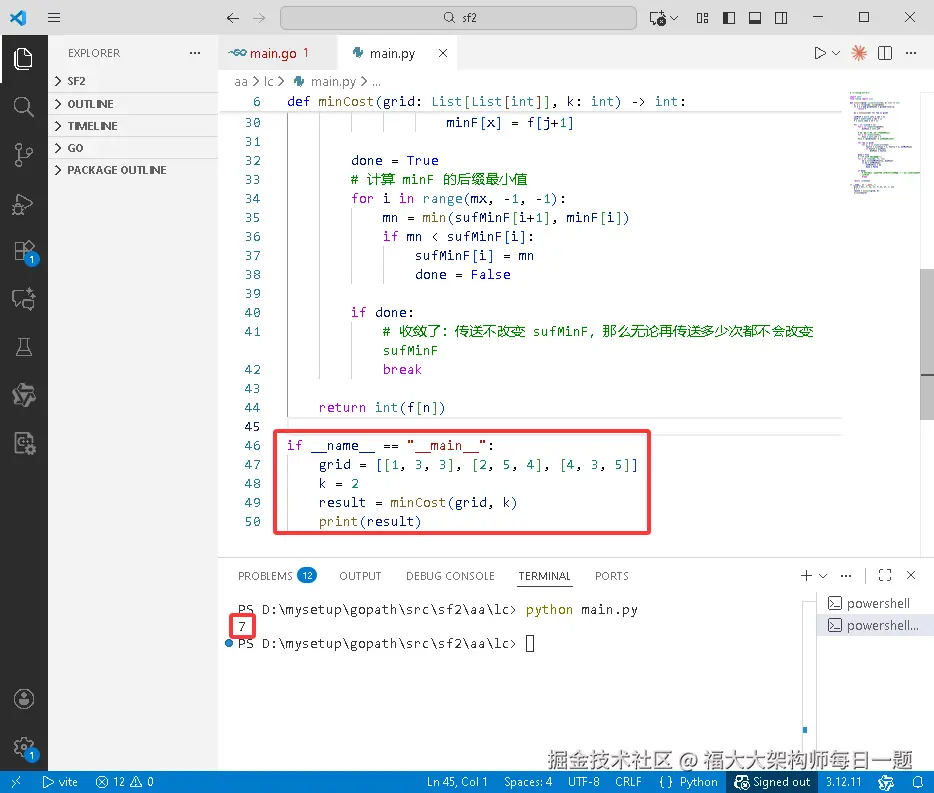Change file encoding UTF-8

pos(584,782)
